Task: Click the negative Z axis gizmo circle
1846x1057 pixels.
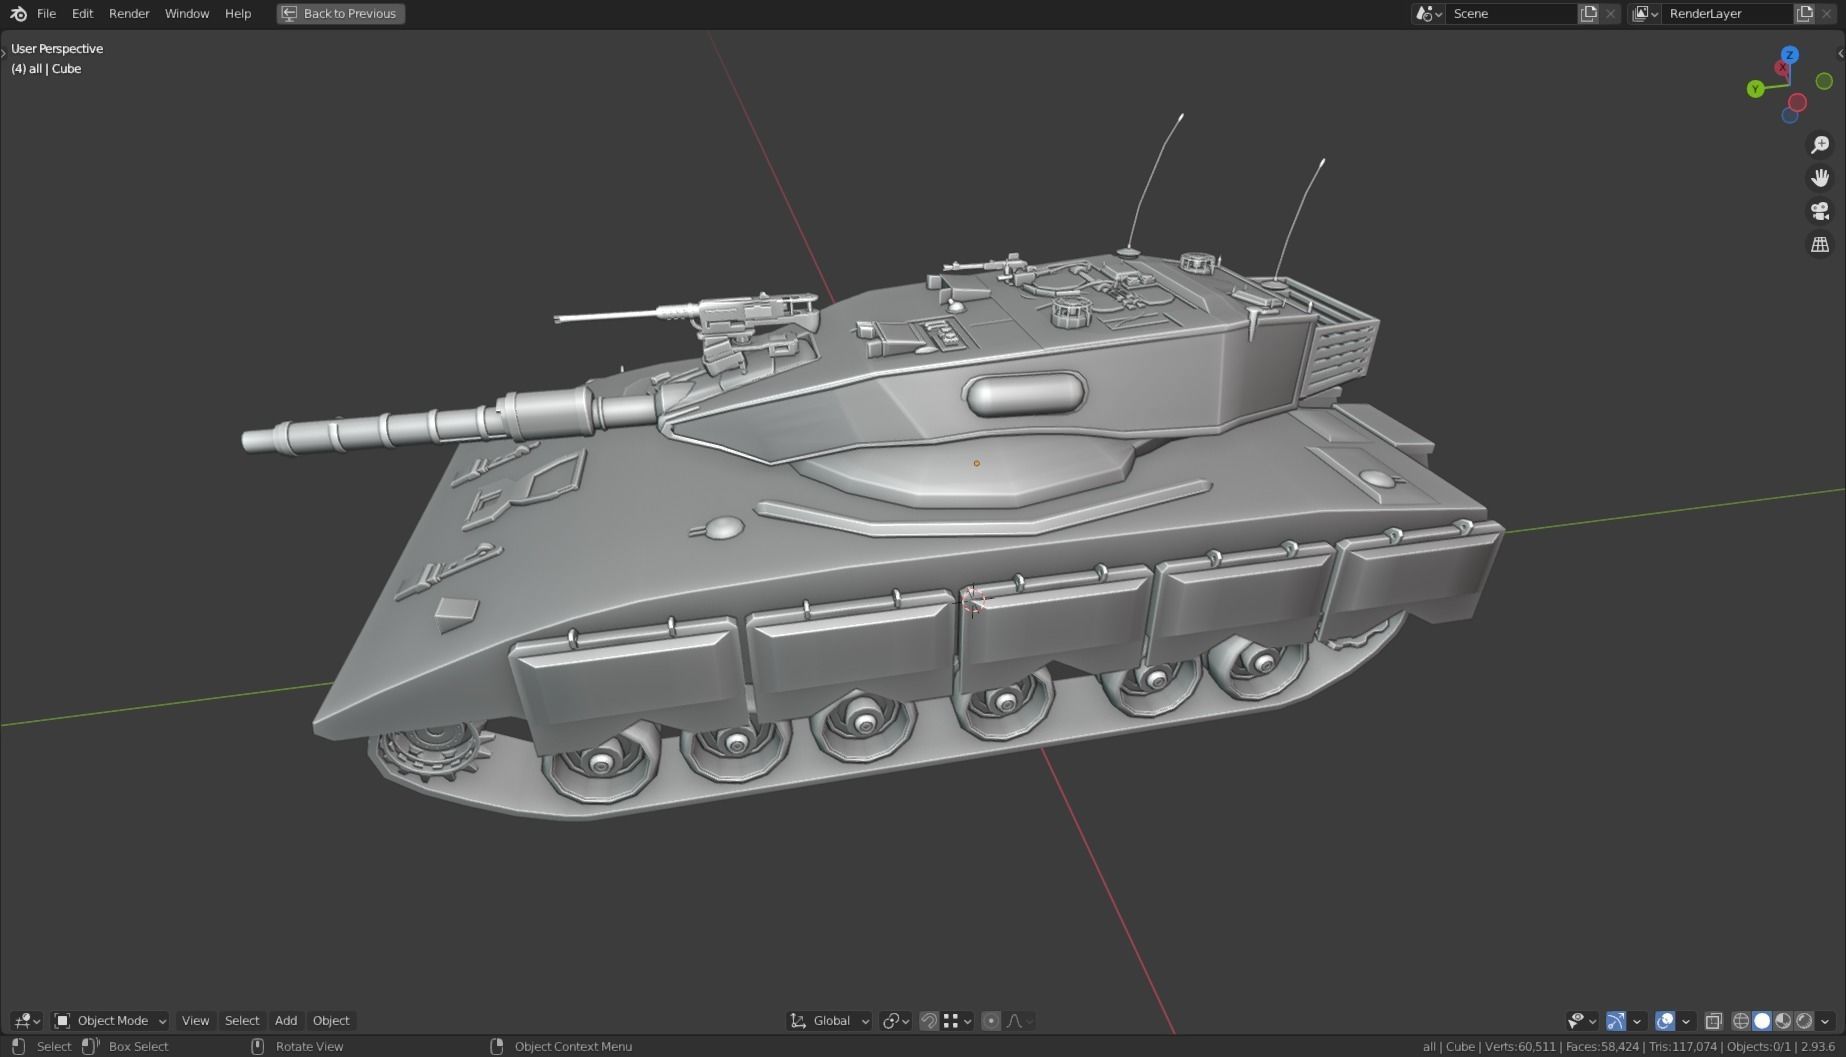Action: point(1789,116)
